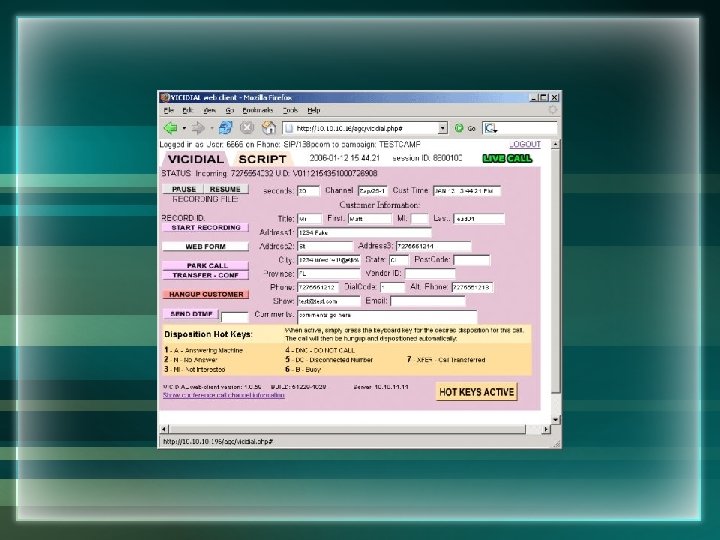Click the Last name input field
The height and width of the screenshot is (540, 720).
click(479, 219)
